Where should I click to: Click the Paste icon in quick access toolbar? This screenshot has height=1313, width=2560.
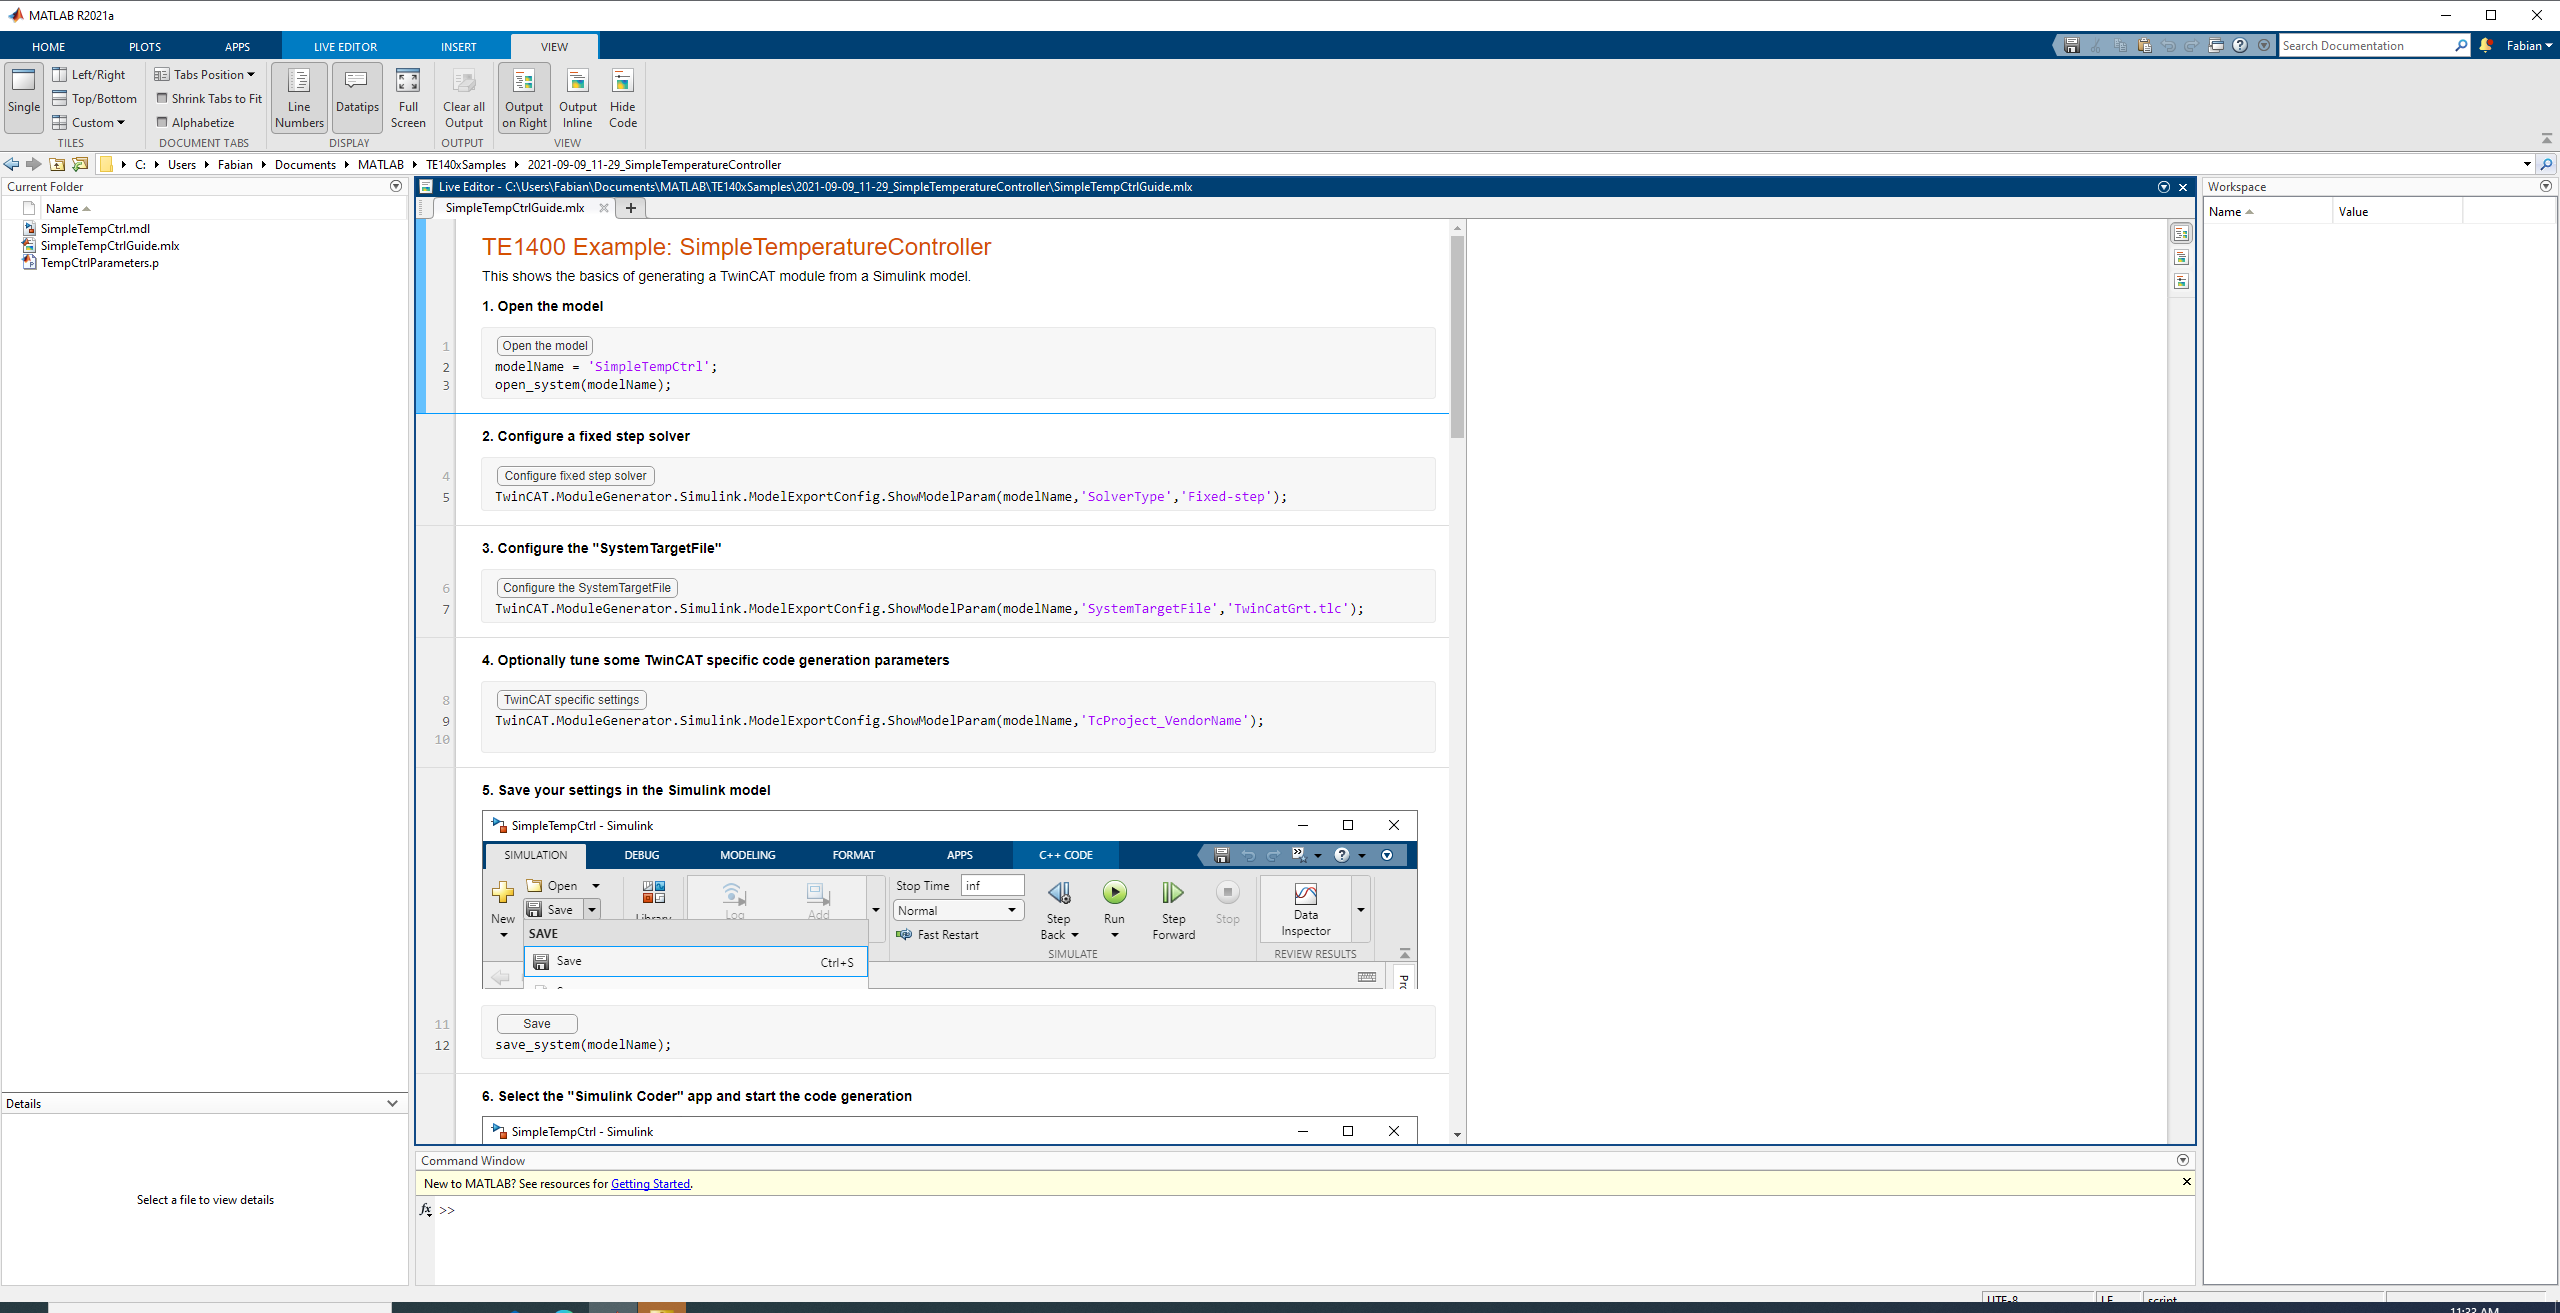click(2144, 46)
